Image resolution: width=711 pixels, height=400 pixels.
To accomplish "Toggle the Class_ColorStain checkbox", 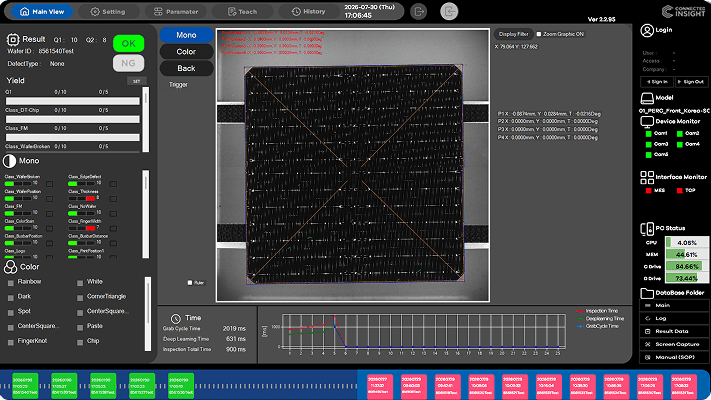I will tap(49, 229).
